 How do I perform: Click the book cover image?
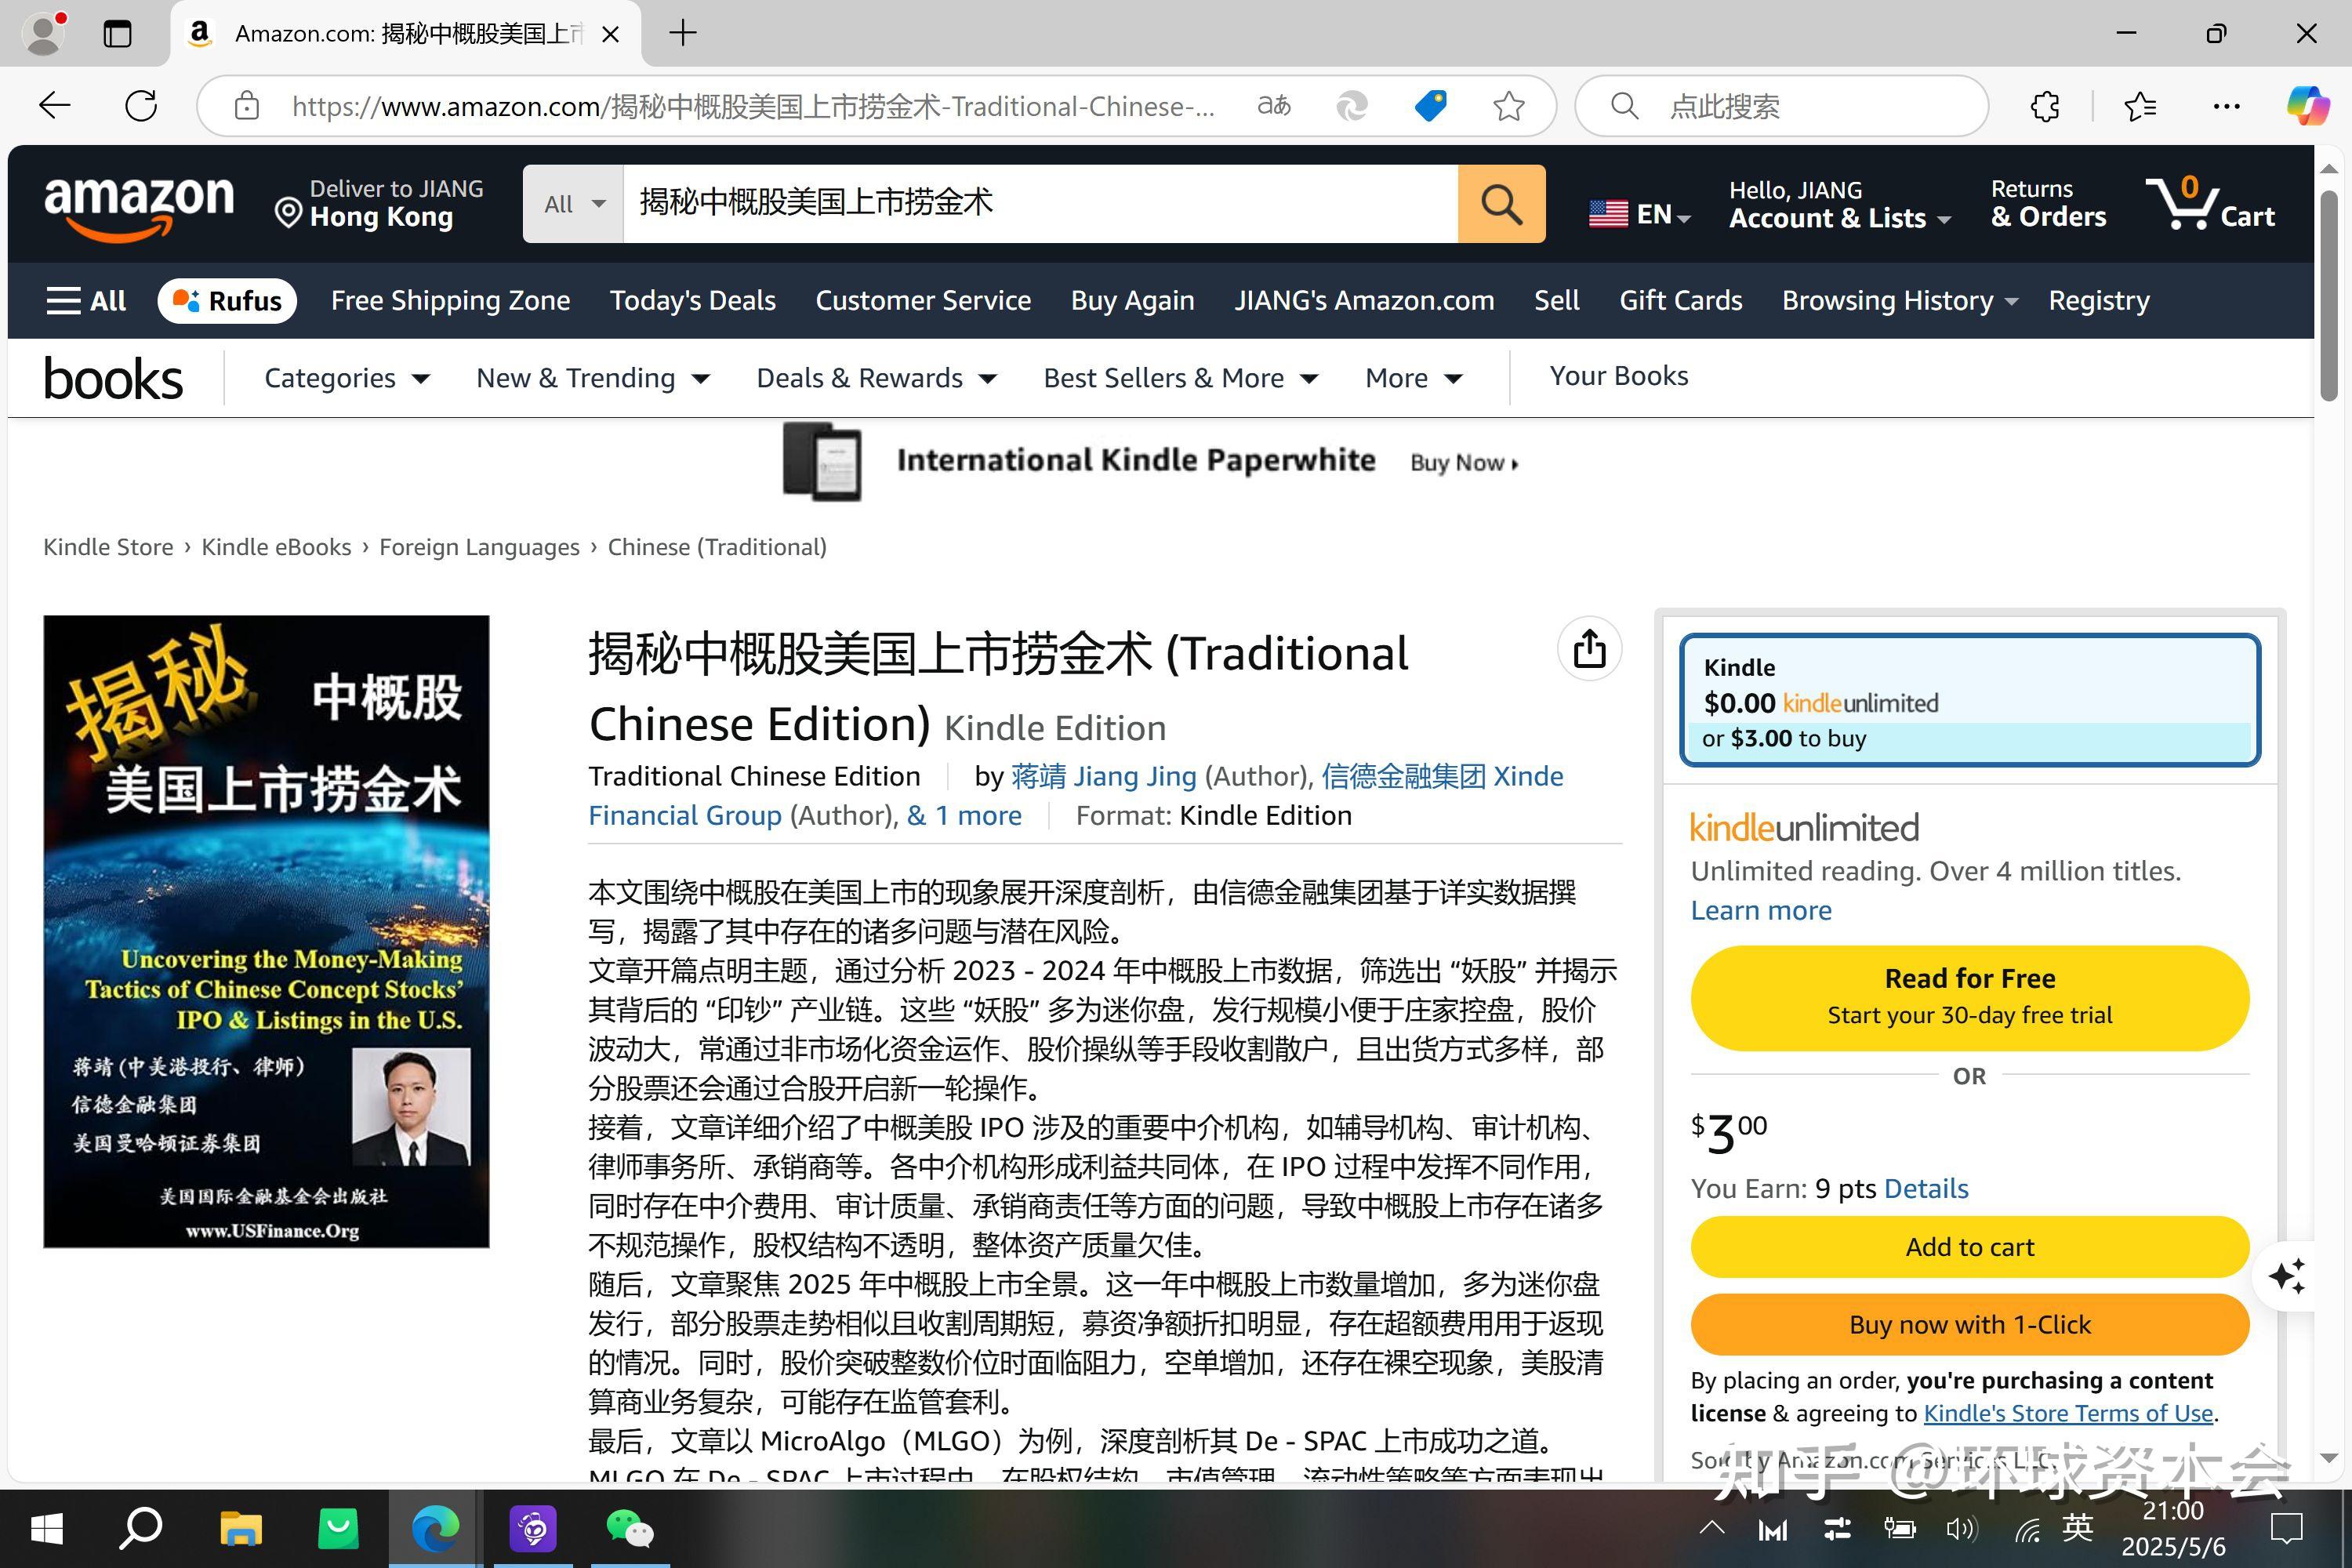pyautogui.click(x=266, y=931)
